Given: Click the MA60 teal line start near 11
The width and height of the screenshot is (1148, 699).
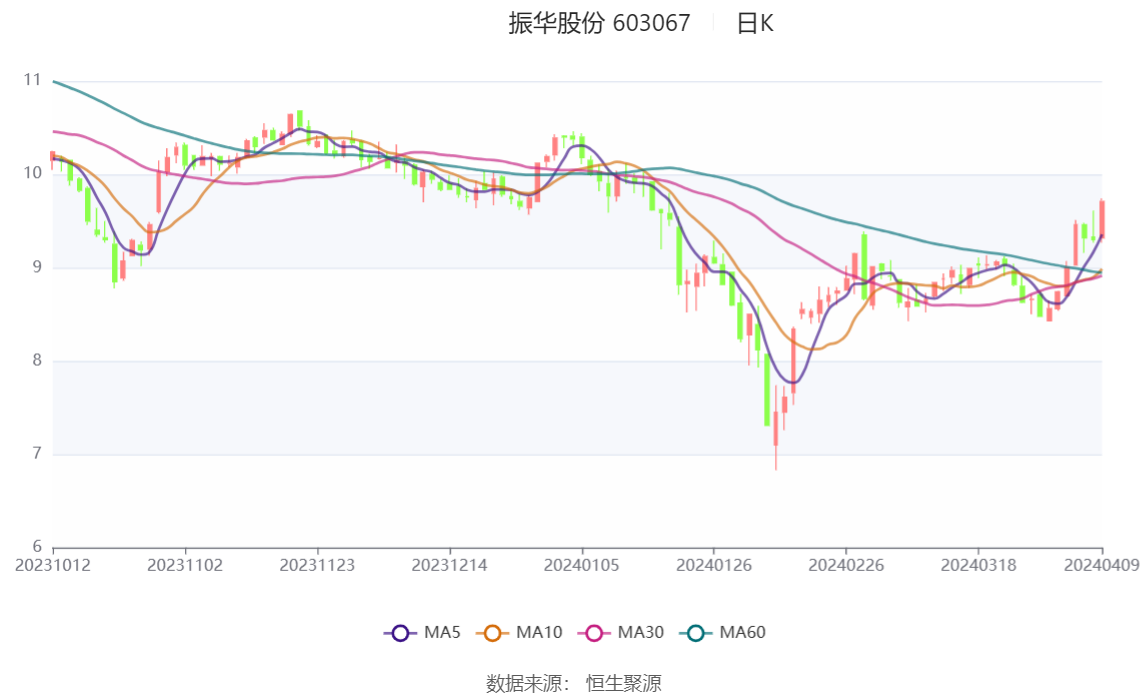Looking at the screenshot, I should [x=55, y=81].
